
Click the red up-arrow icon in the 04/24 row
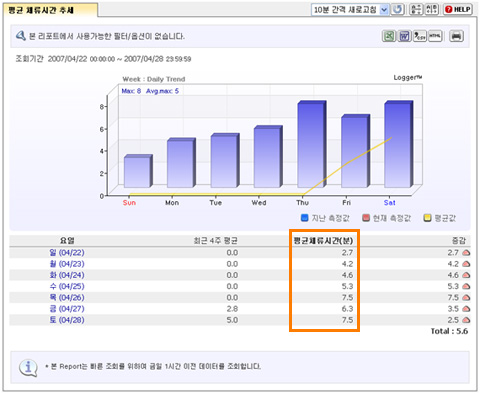[466, 275]
